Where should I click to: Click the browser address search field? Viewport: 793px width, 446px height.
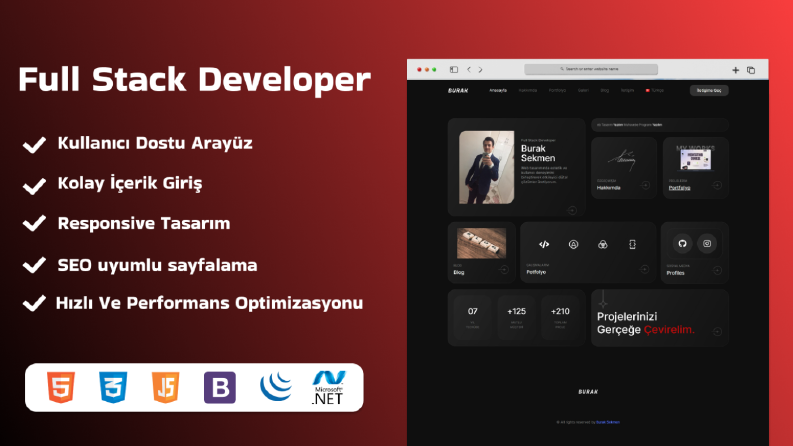pos(591,69)
